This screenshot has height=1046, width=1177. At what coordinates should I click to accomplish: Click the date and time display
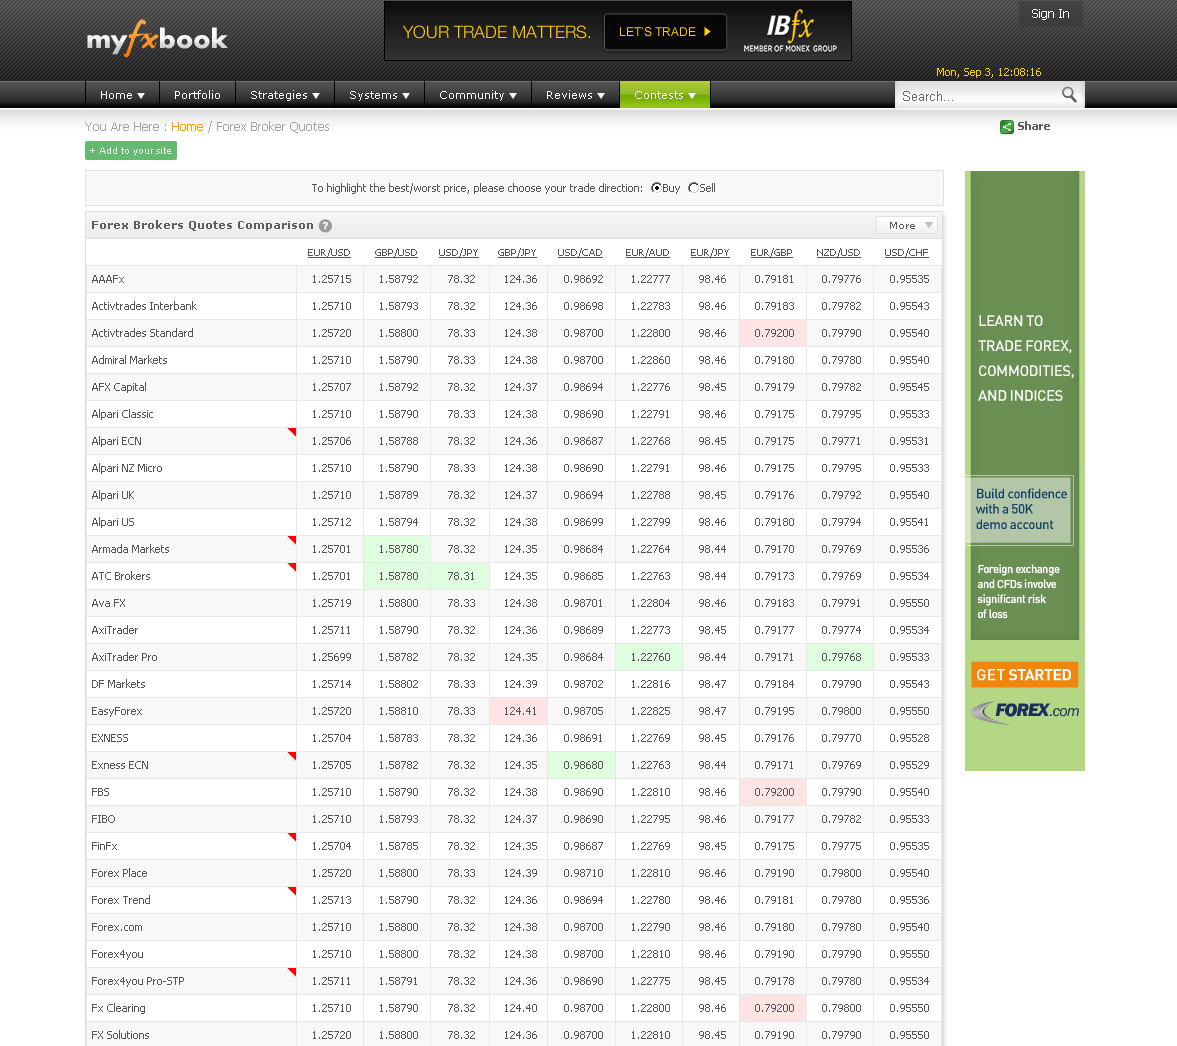(x=989, y=72)
